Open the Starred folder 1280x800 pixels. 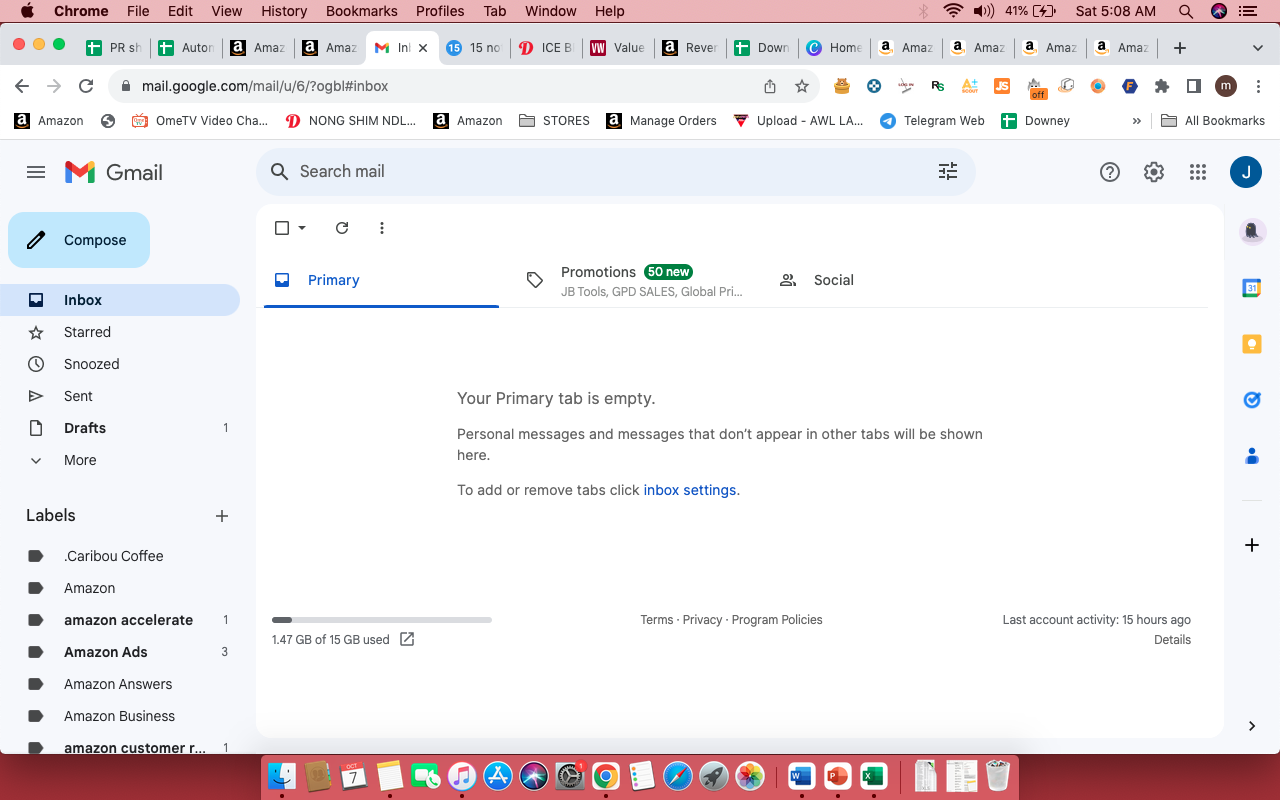tap(120, 332)
